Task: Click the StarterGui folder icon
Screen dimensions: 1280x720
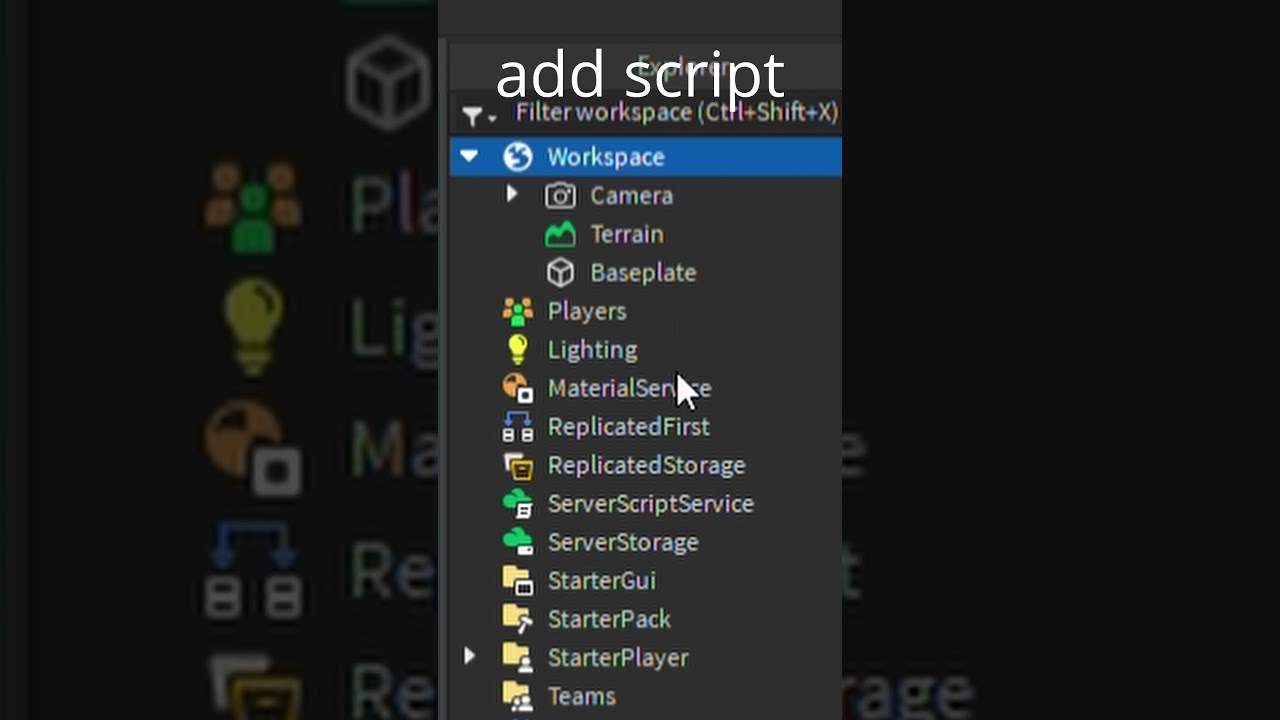Action: click(517, 581)
